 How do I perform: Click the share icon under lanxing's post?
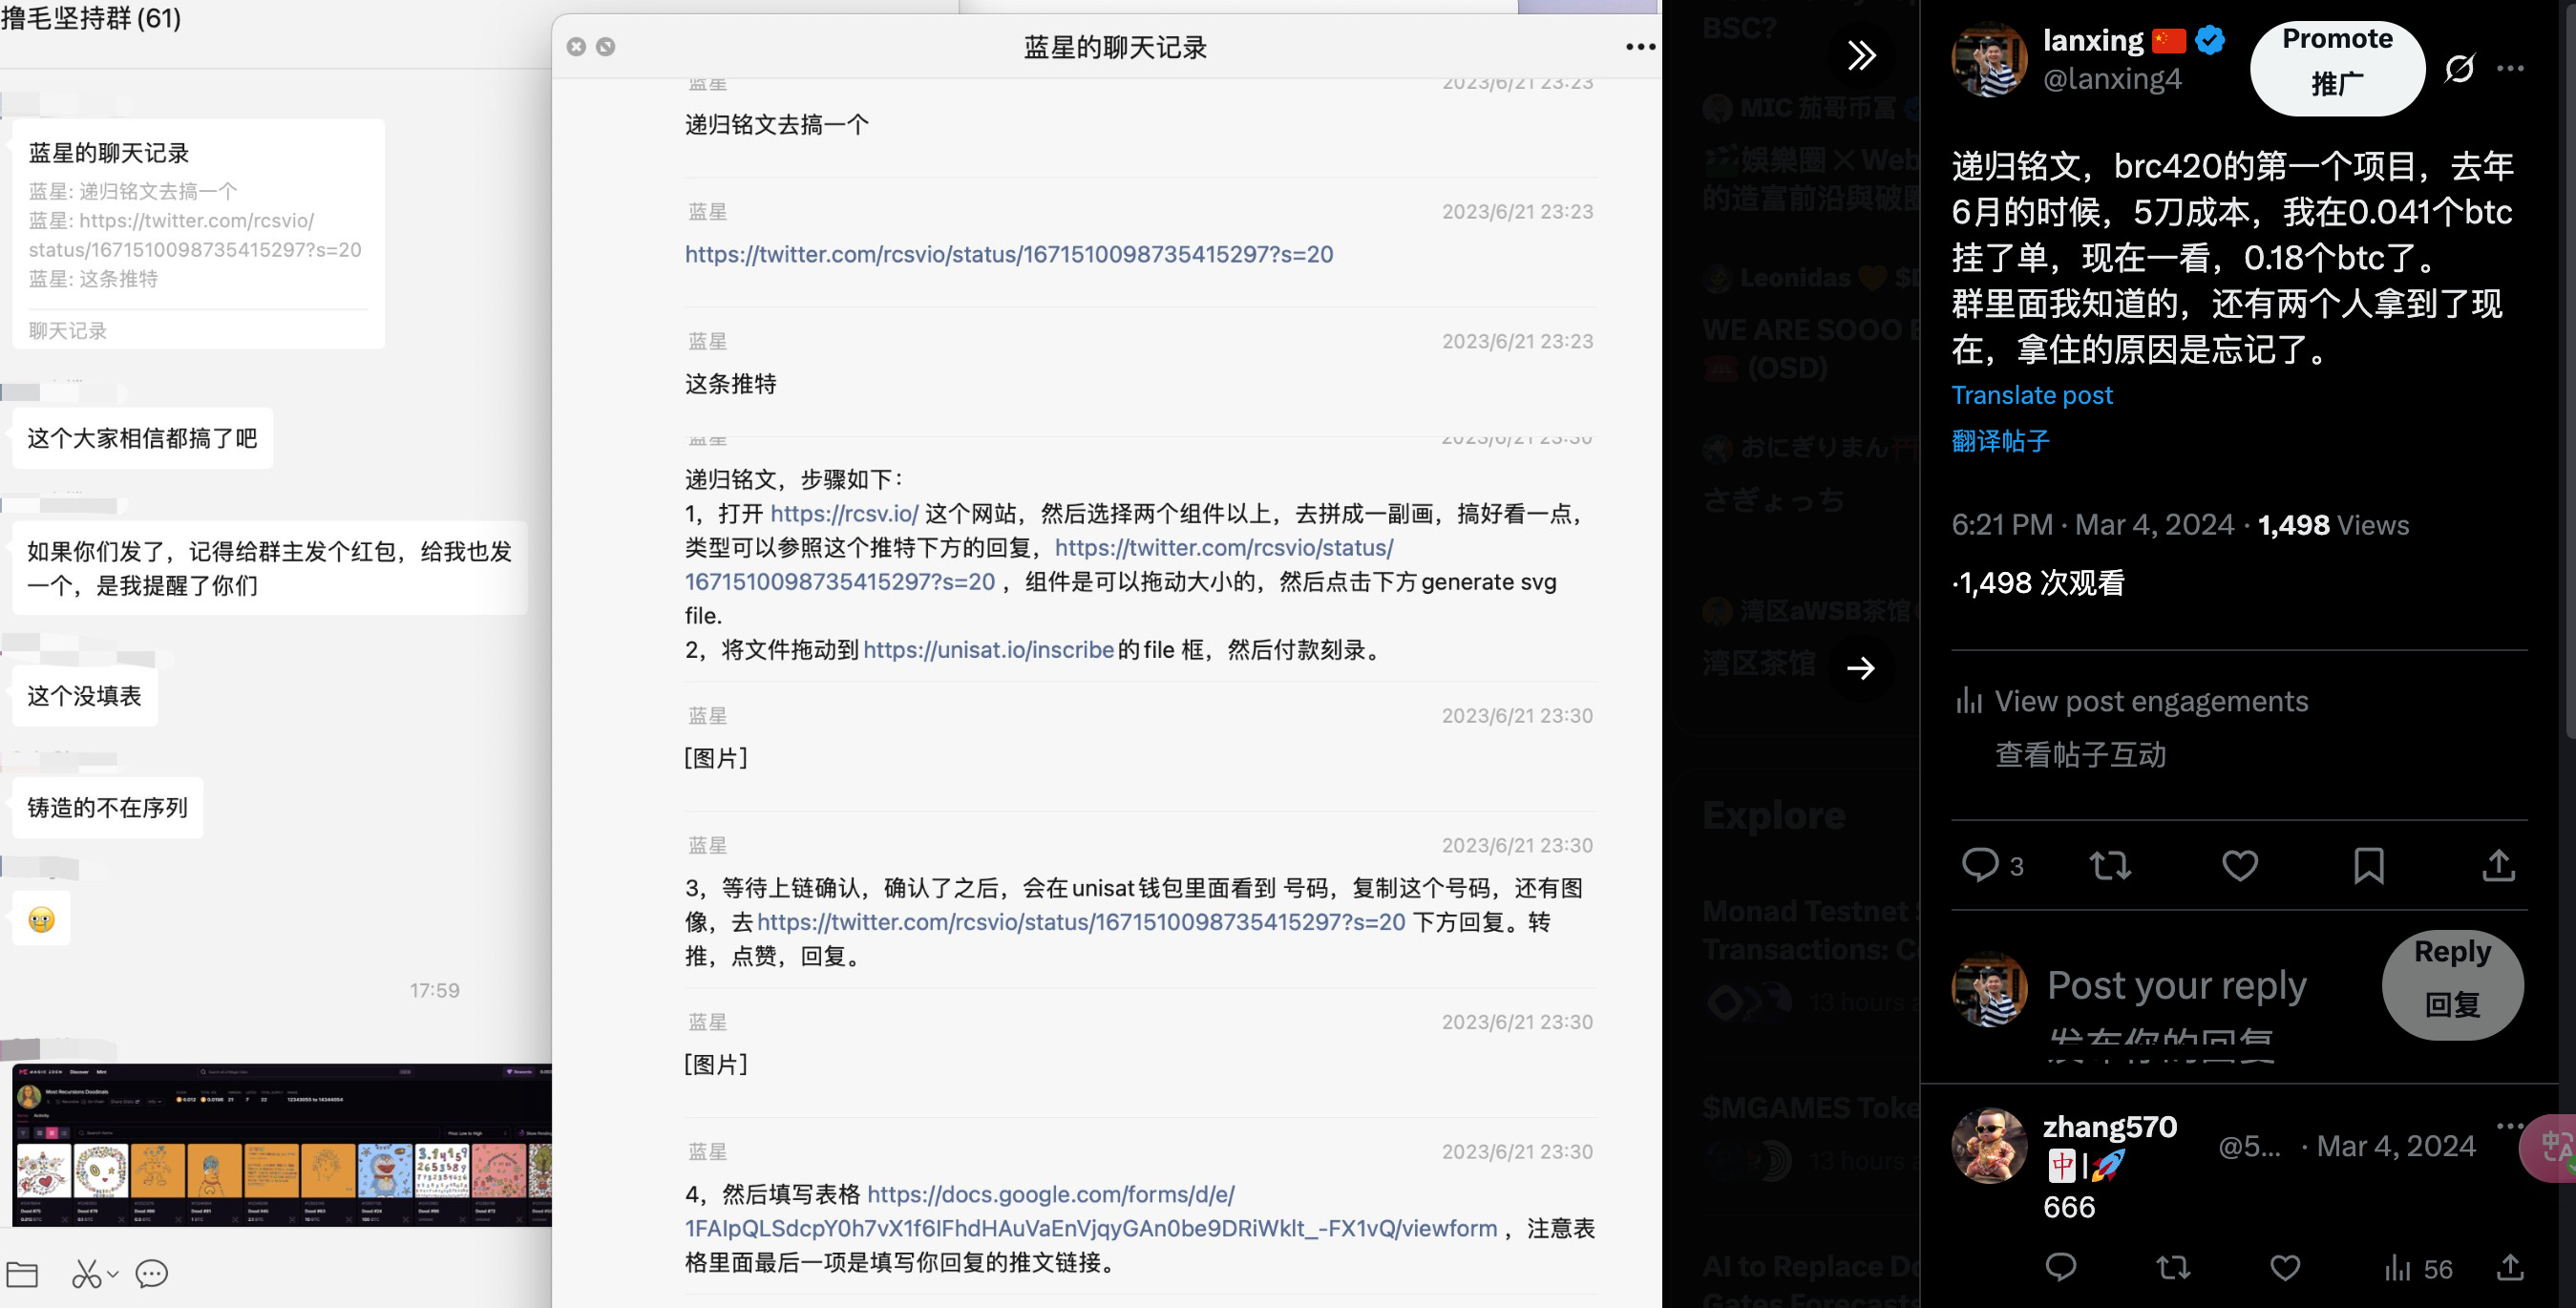[2498, 865]
